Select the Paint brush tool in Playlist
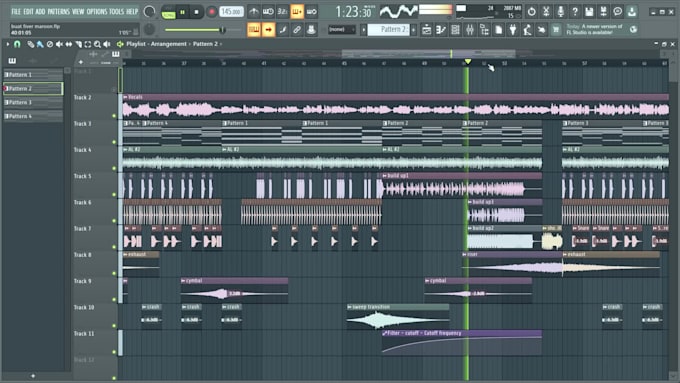Viewport: 680px width, 383px height. pyautogui.click(x=40, y=44)
